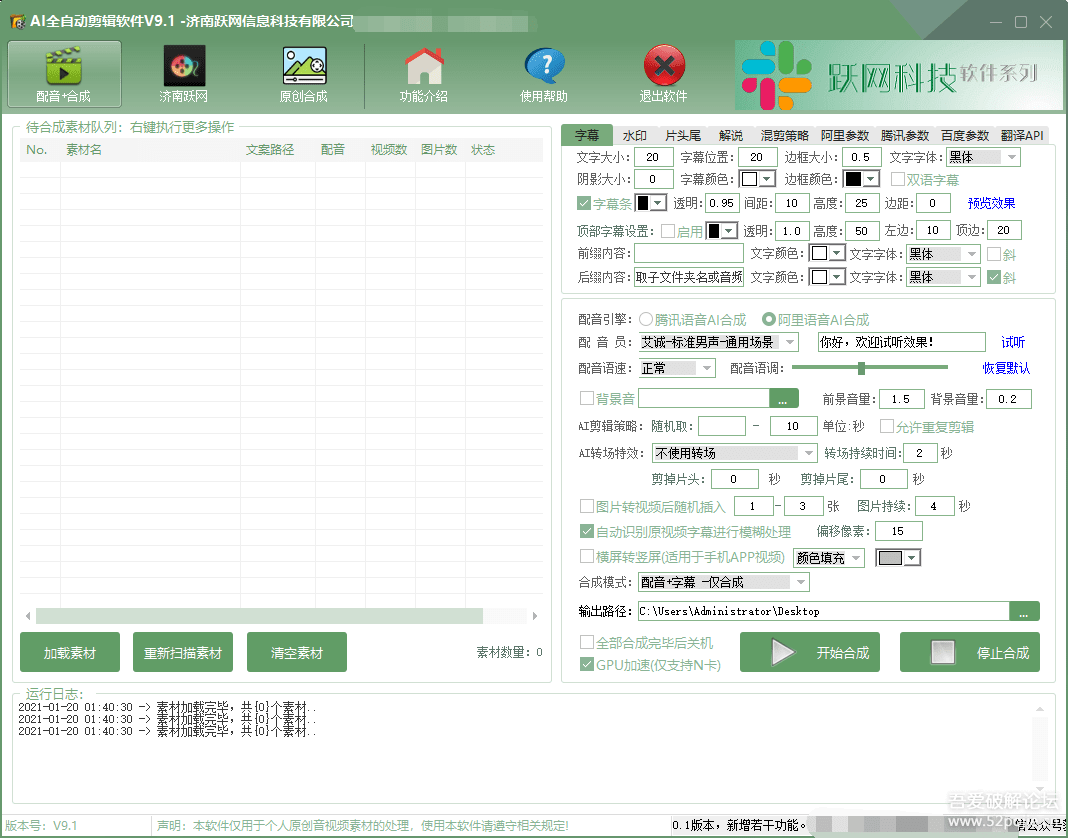Open the 前缀内容 row 文字字体 dropdown
The height and width of the screenshot is (838, 1068).
[943, 254]
